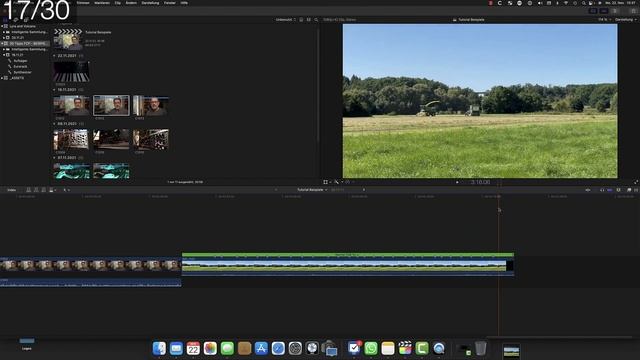
Task: Click the Final Cut Pro Dock icon
Action: tap(405, 348)
